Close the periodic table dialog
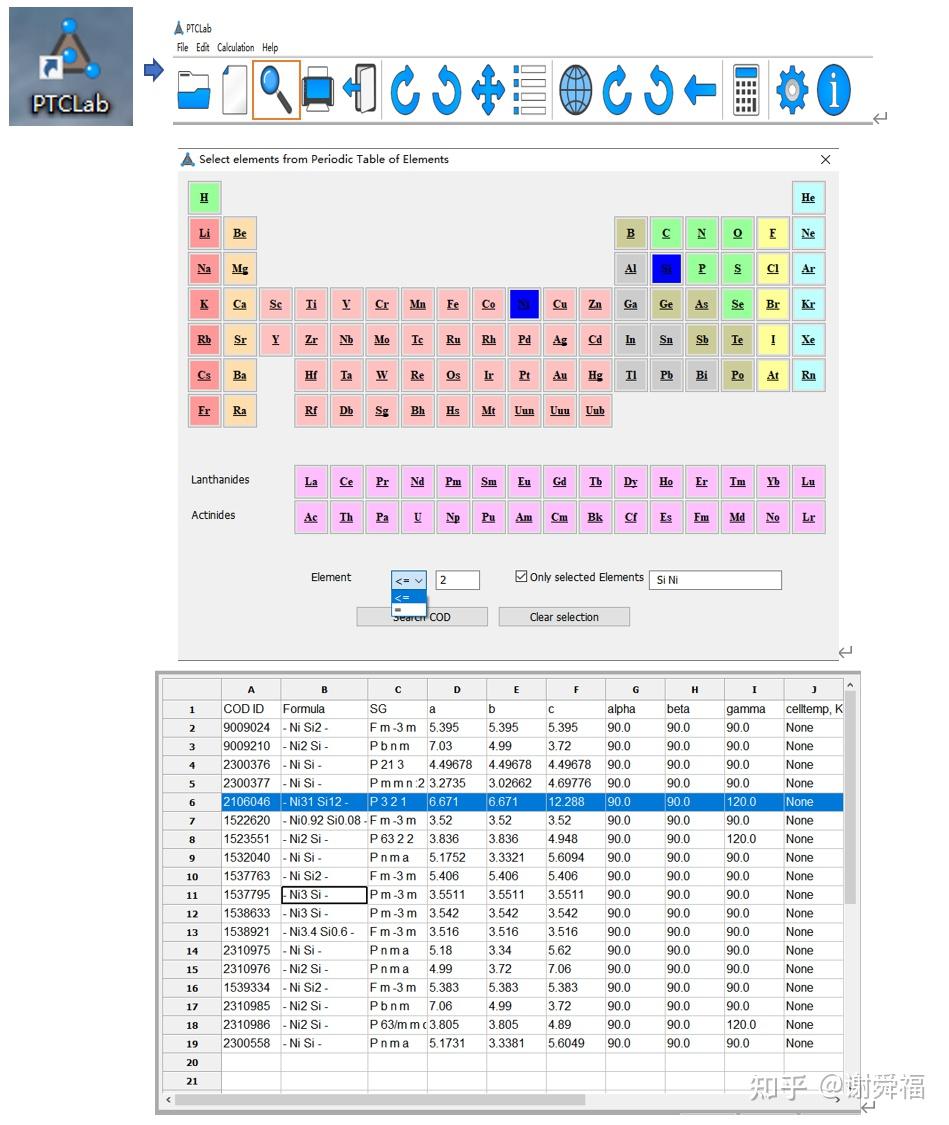This screenshot has width=949, height=1125. click(826, 159)
